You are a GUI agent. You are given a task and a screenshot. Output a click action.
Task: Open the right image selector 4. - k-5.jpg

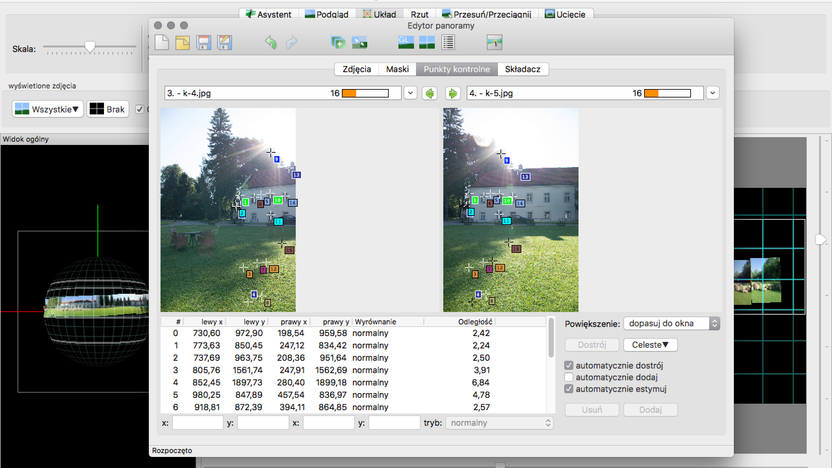592,93
